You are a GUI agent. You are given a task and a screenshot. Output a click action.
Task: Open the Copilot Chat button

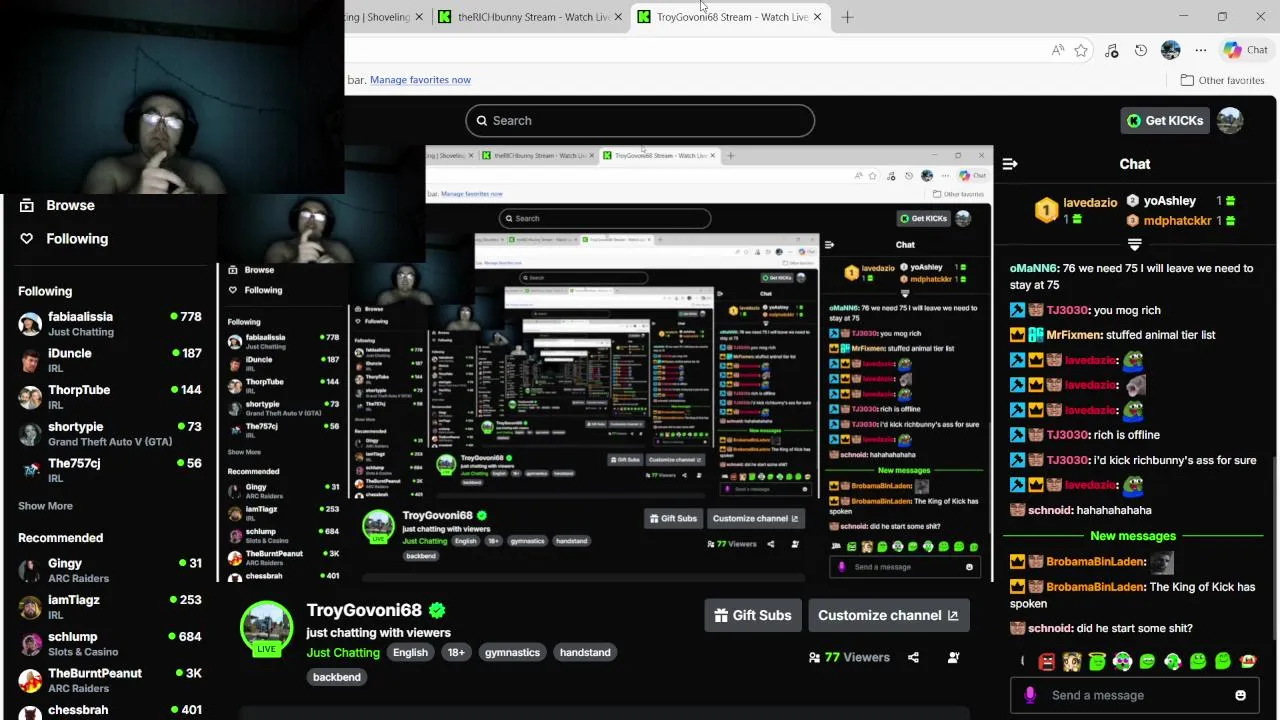click(x=1246, y=50)
